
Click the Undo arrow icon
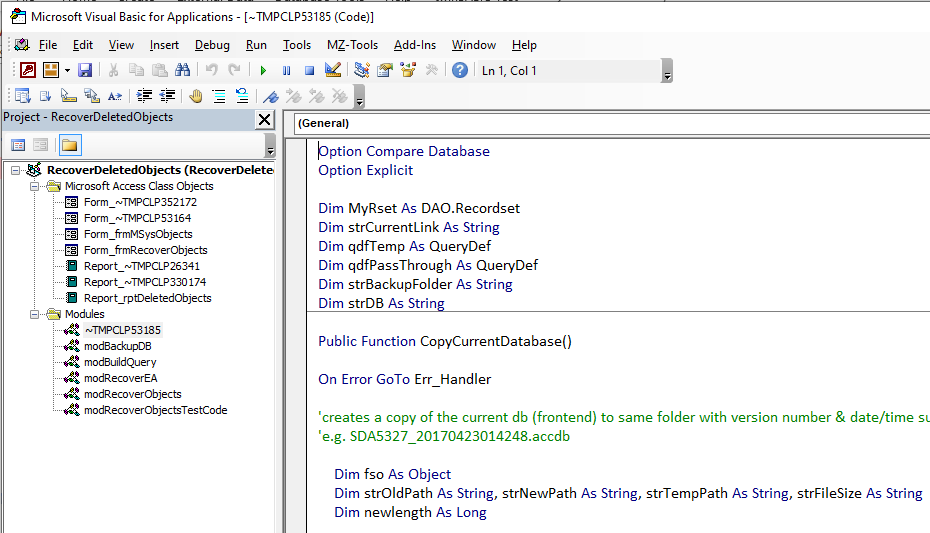point(211,71)
